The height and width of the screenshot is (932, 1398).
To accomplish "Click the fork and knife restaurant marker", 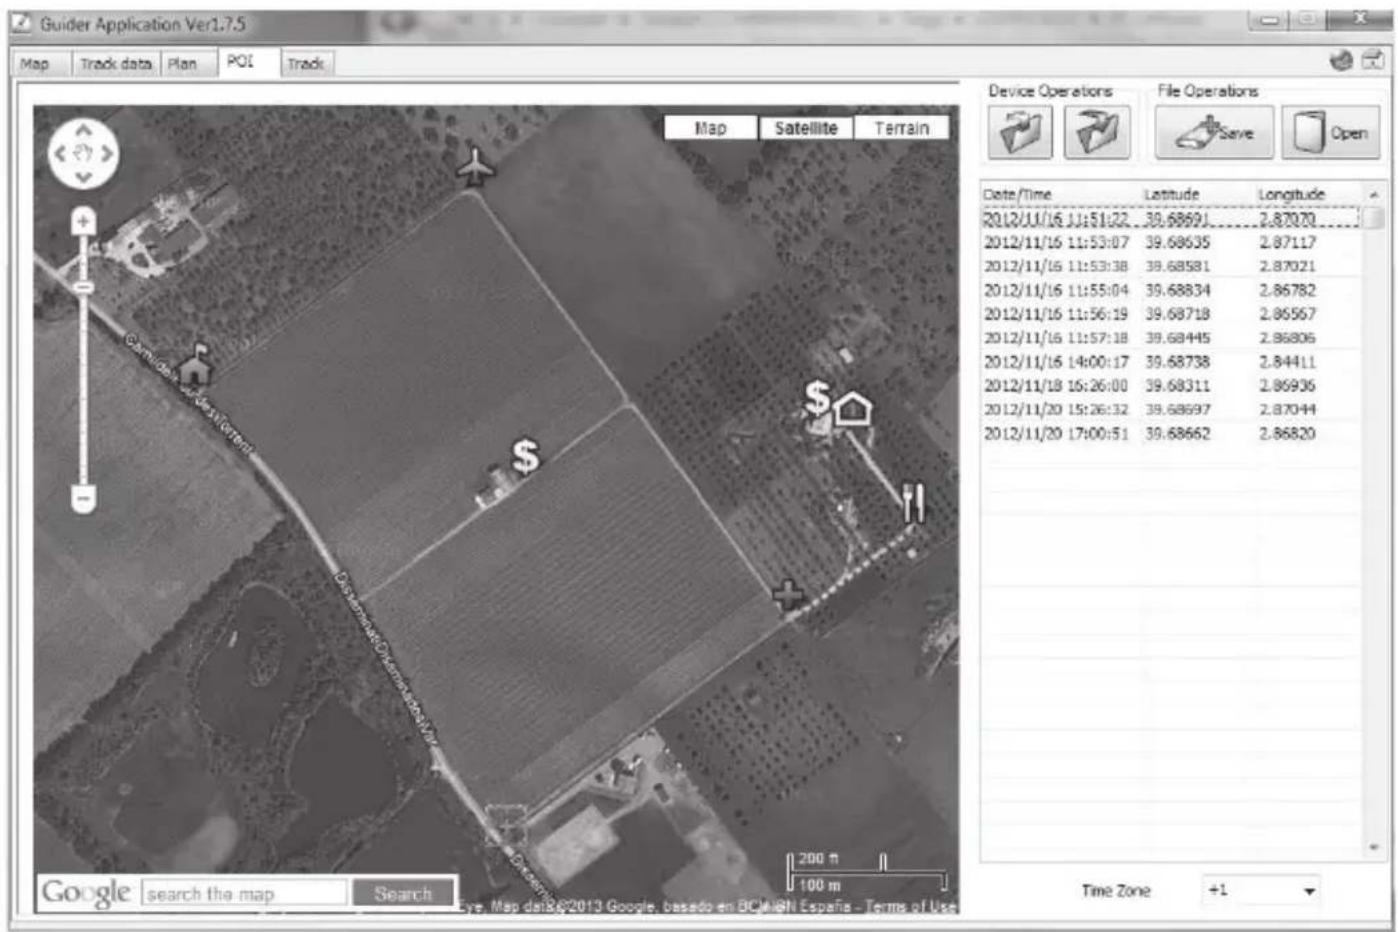I will click(x=913, y=502).
